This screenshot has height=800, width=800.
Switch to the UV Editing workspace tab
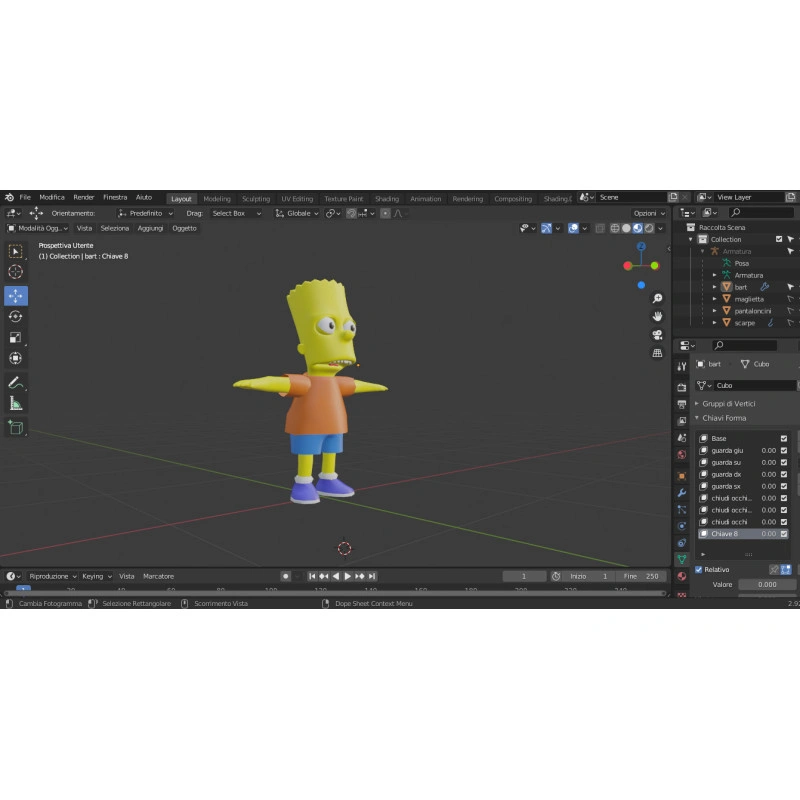[297, 198]
